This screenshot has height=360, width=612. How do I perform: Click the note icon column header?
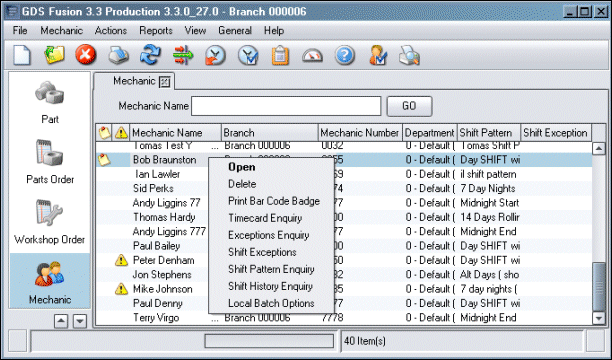(x=104, y=133)
